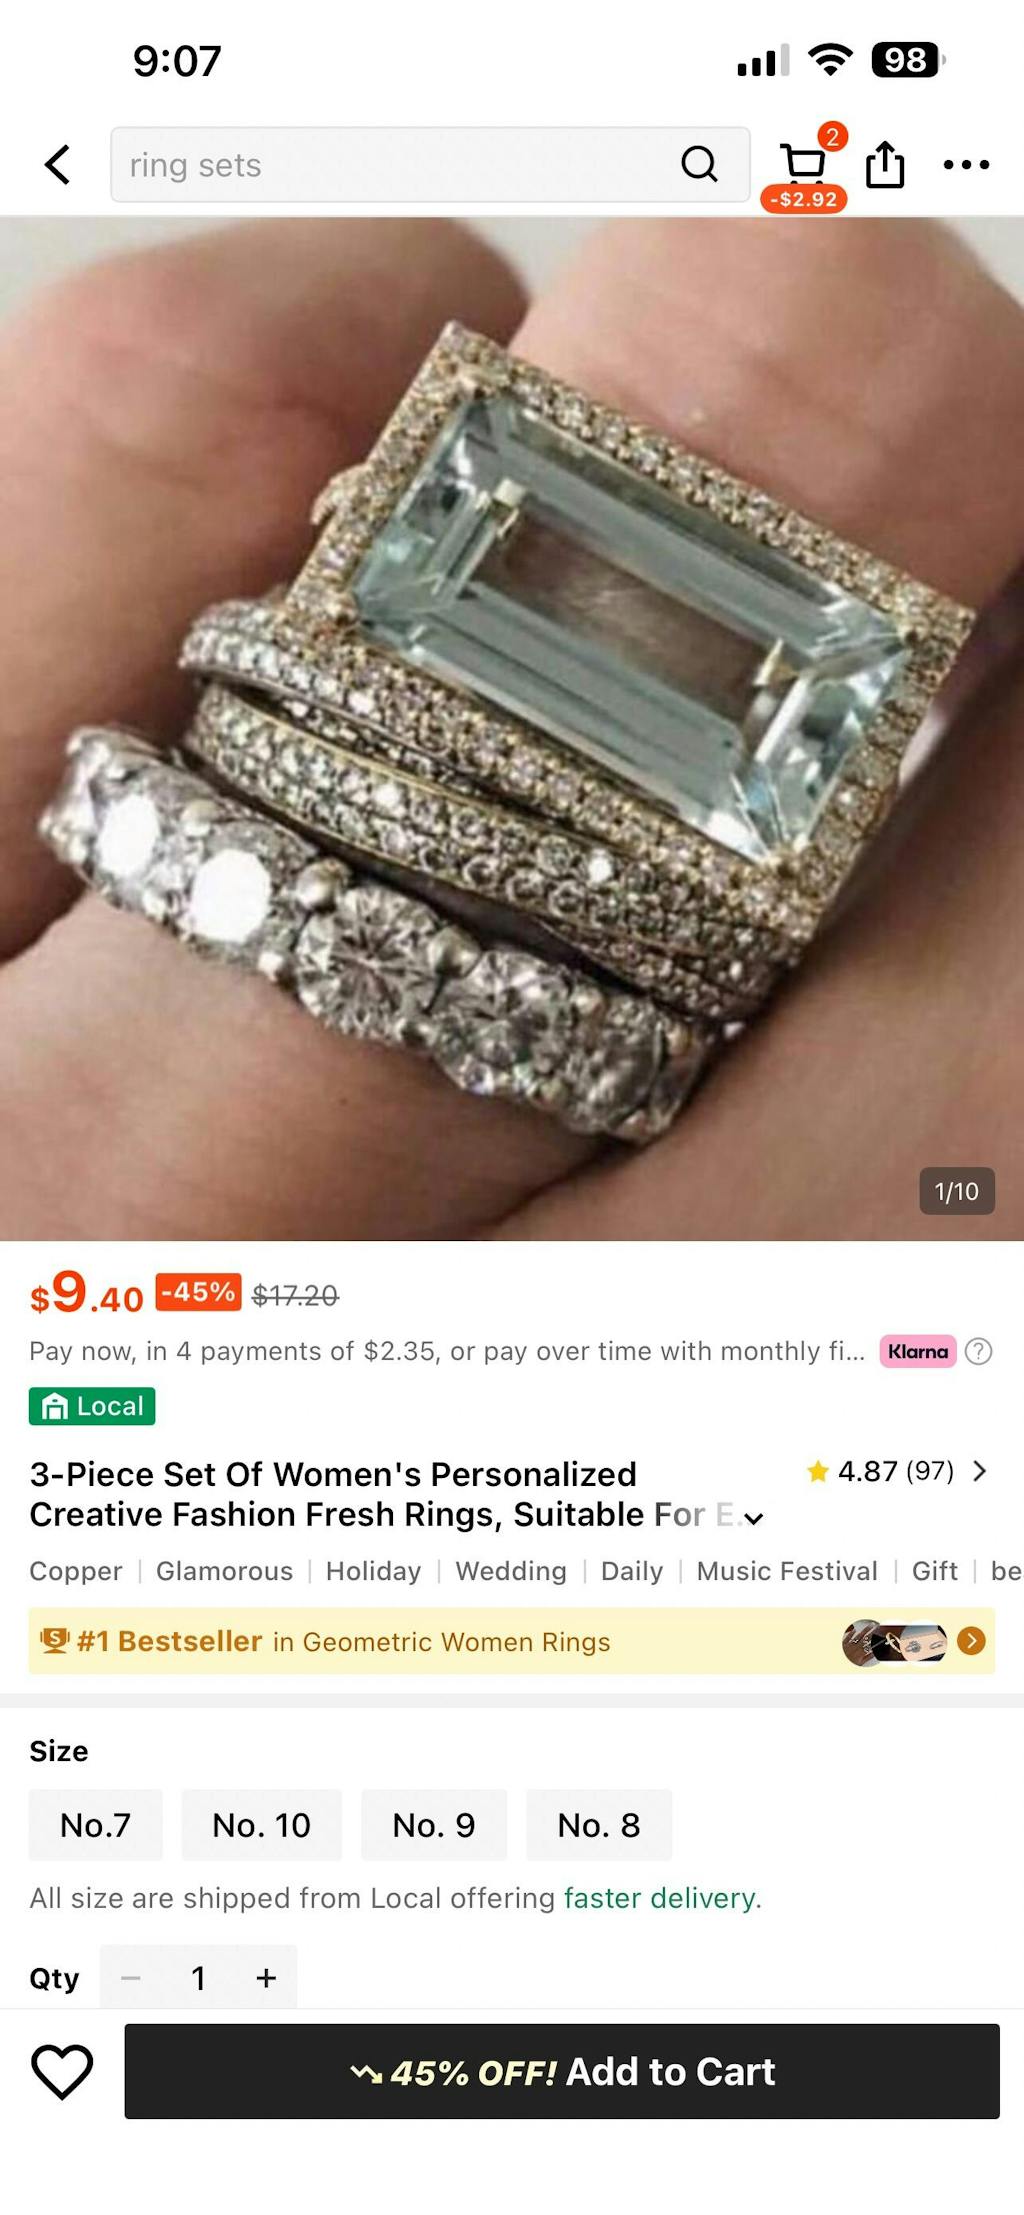Open reviews via 4.87 rating chevron
This screenshot has height=2215, width=1024.
pyautogui.click(x=980, y=1471)
